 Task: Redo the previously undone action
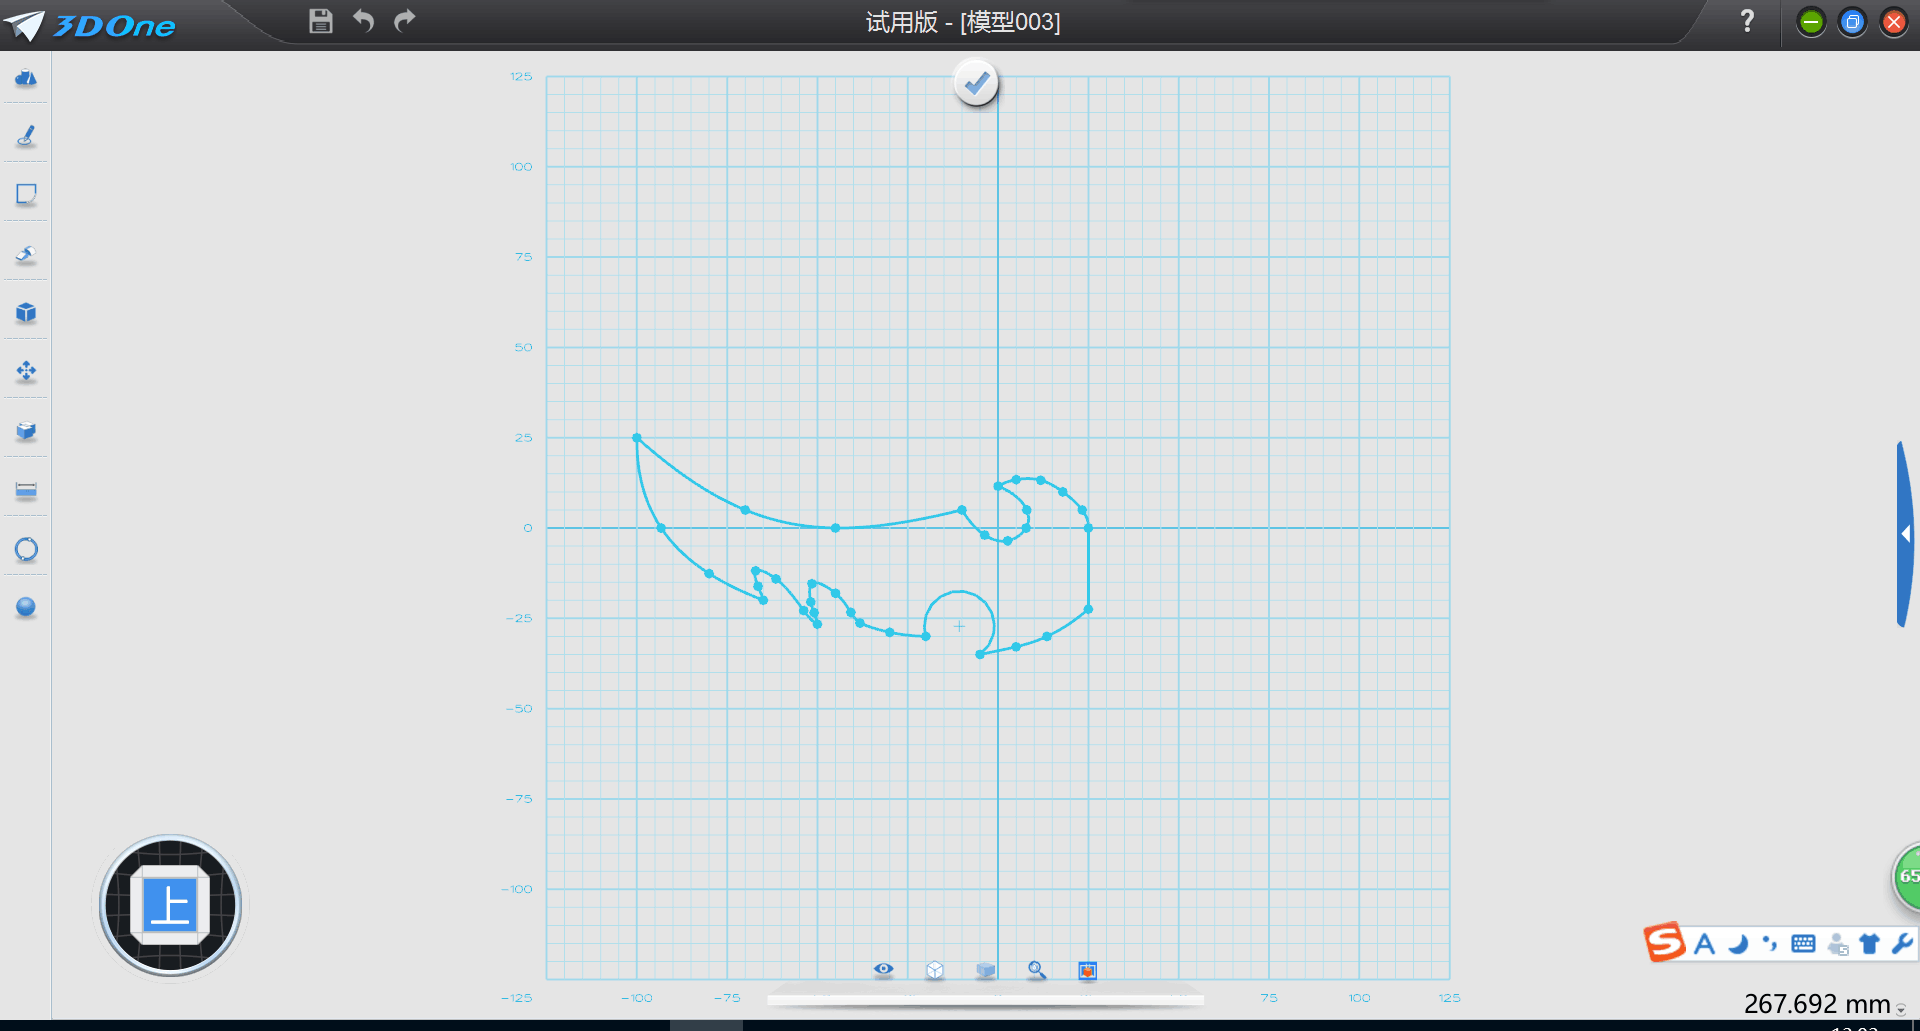pos(405,21)
